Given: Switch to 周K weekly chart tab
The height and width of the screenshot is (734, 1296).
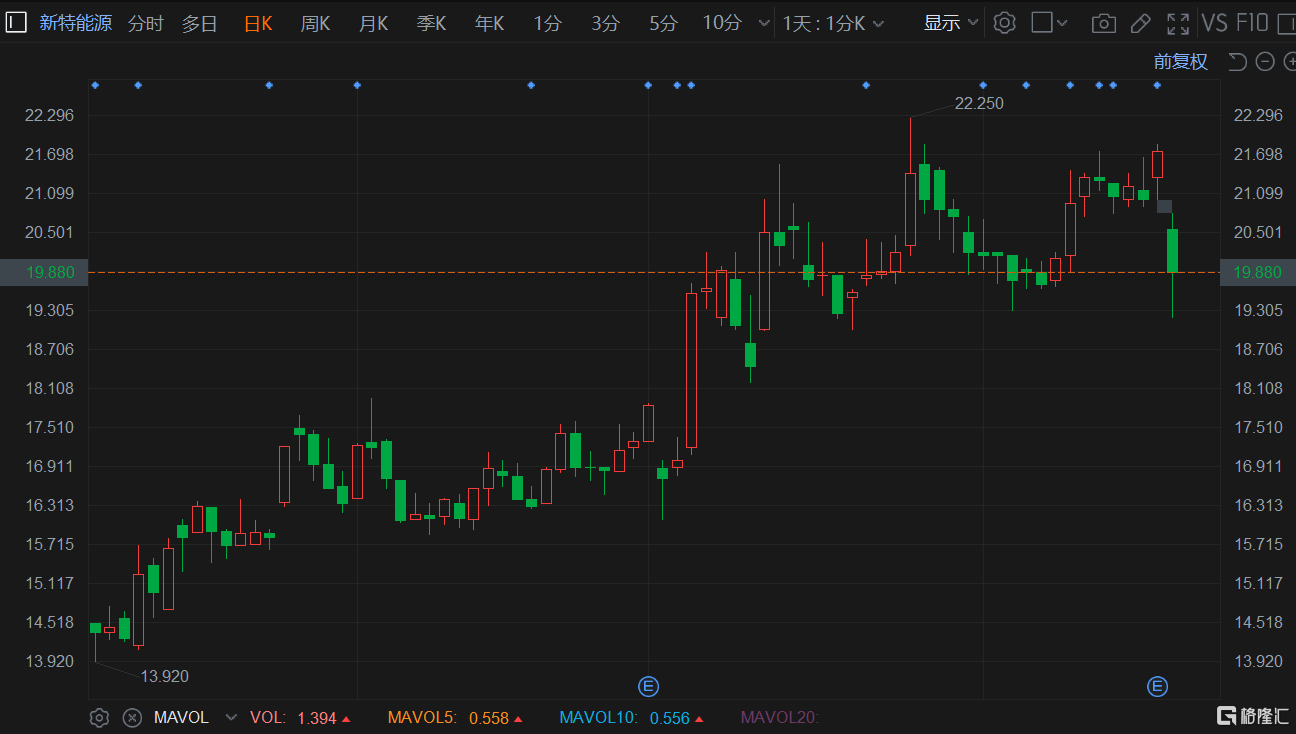Looking at the screenshot, I should 315,23.
